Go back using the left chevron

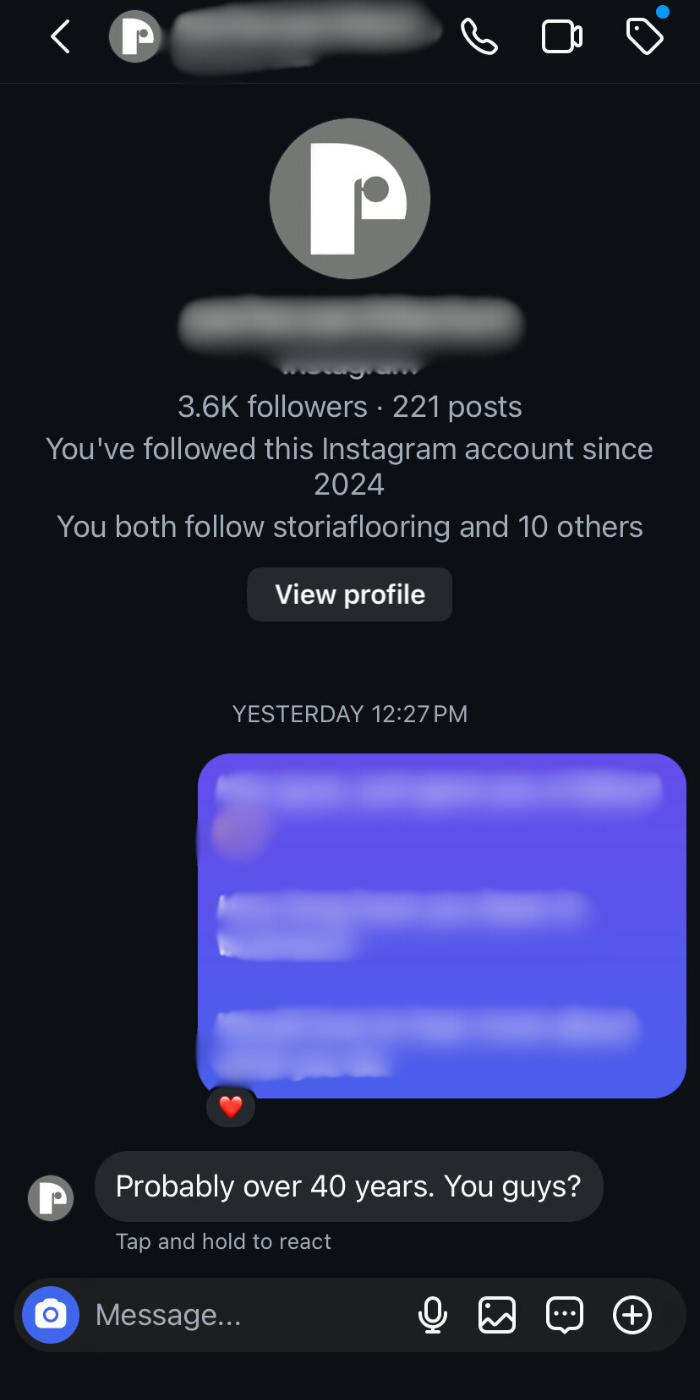pyautogui.click(x=61, y=38)
